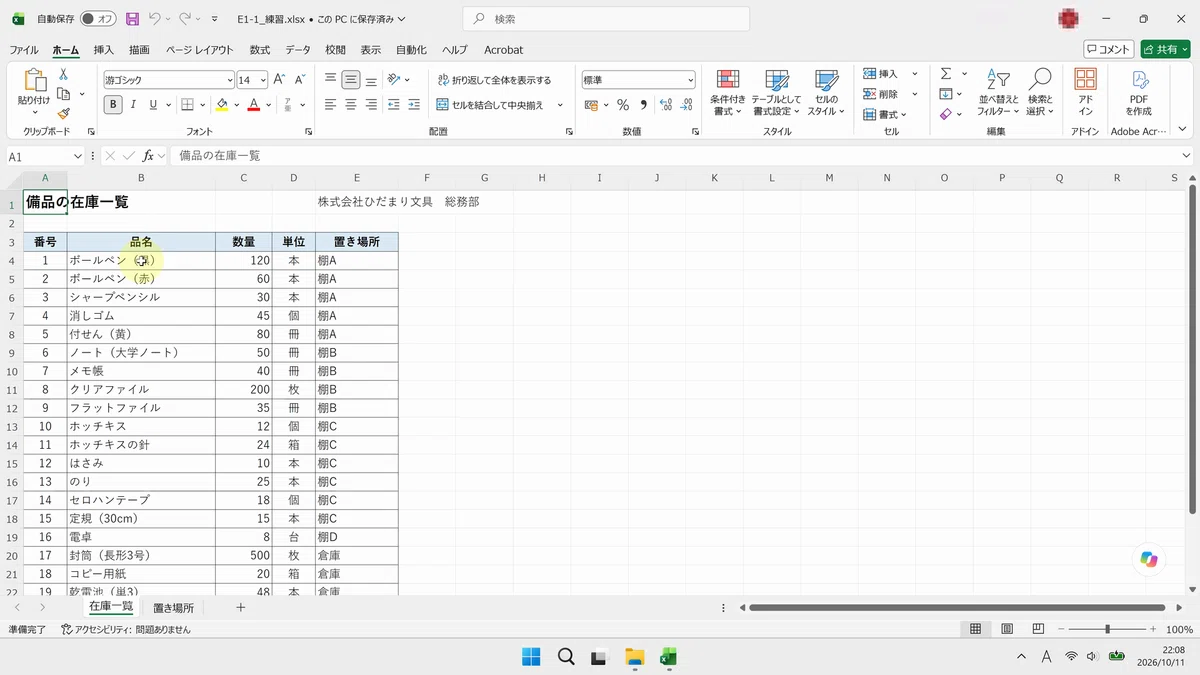
Task: Open 条件付き書式 conditional formatting
Action: click(728, 92)
